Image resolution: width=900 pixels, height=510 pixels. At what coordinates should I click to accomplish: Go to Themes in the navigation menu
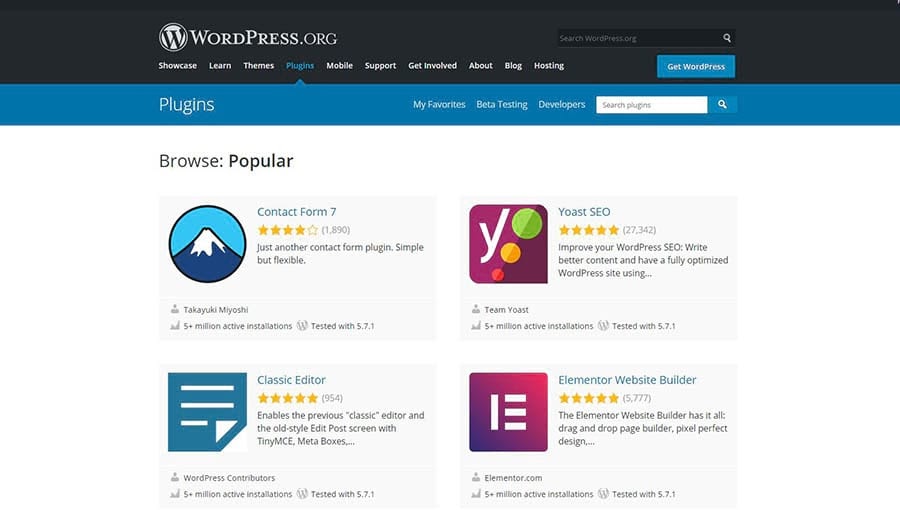258,66
